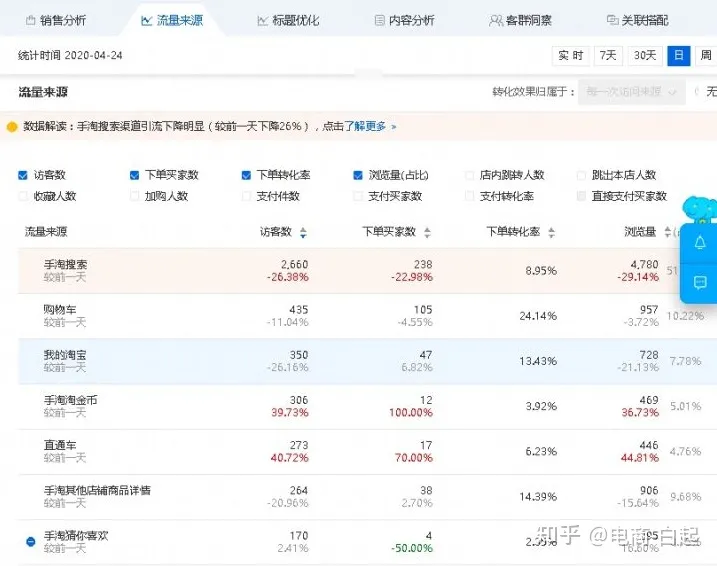
Task: Open the 转化效果归属于 dropdown
Action: click(631, 92)
